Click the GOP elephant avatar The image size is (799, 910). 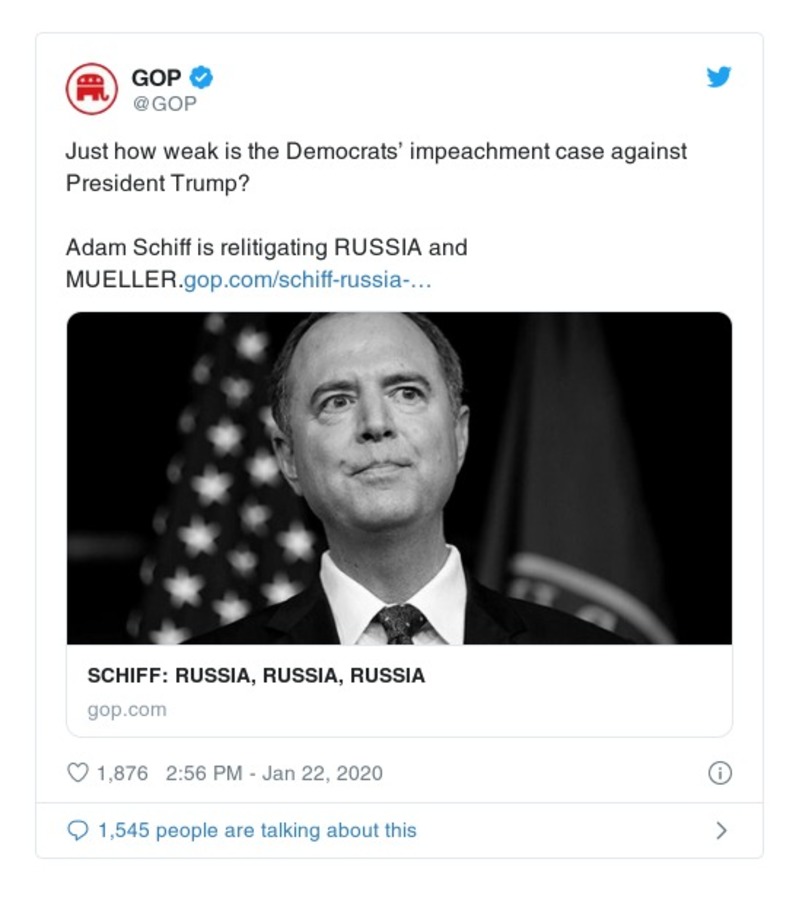[x=92, y=88]
